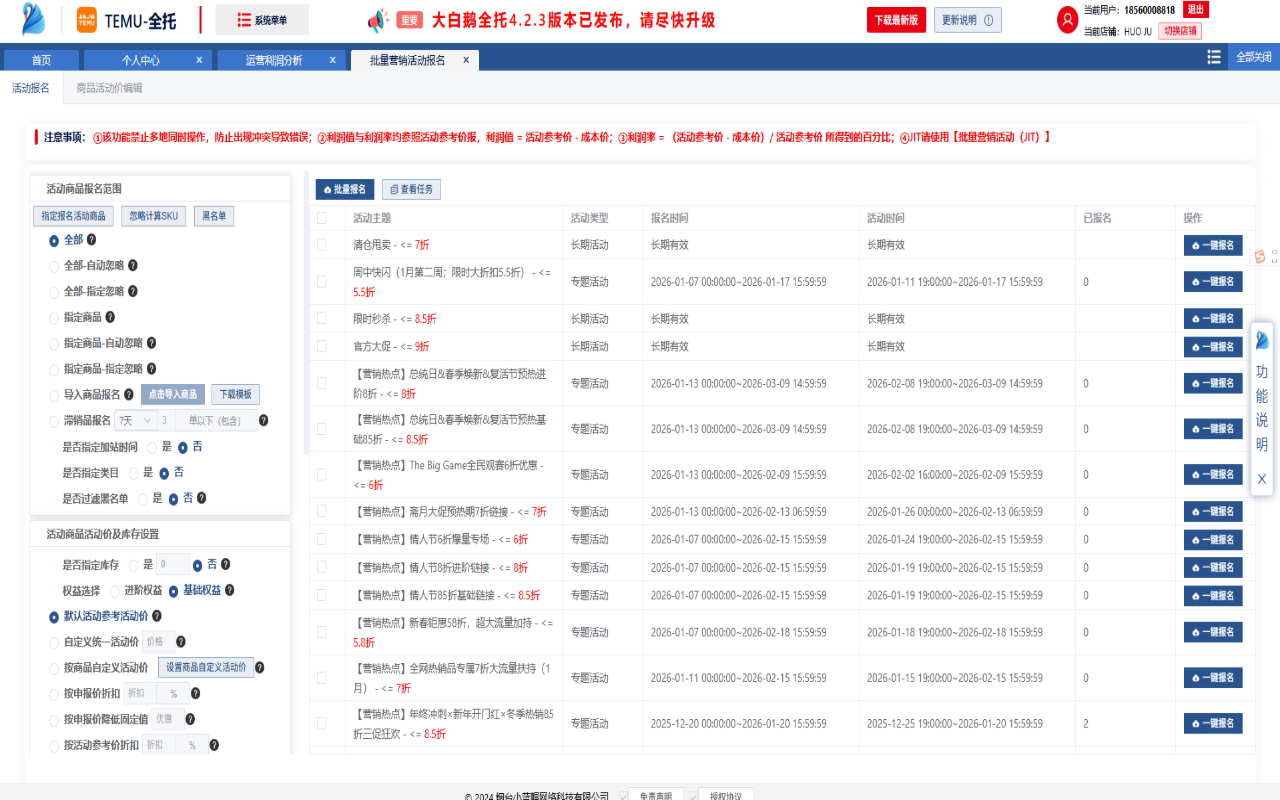
Task: Choose 是 for 是否指定加站时间
Action: pyautogui.click(x=152, y=447)
